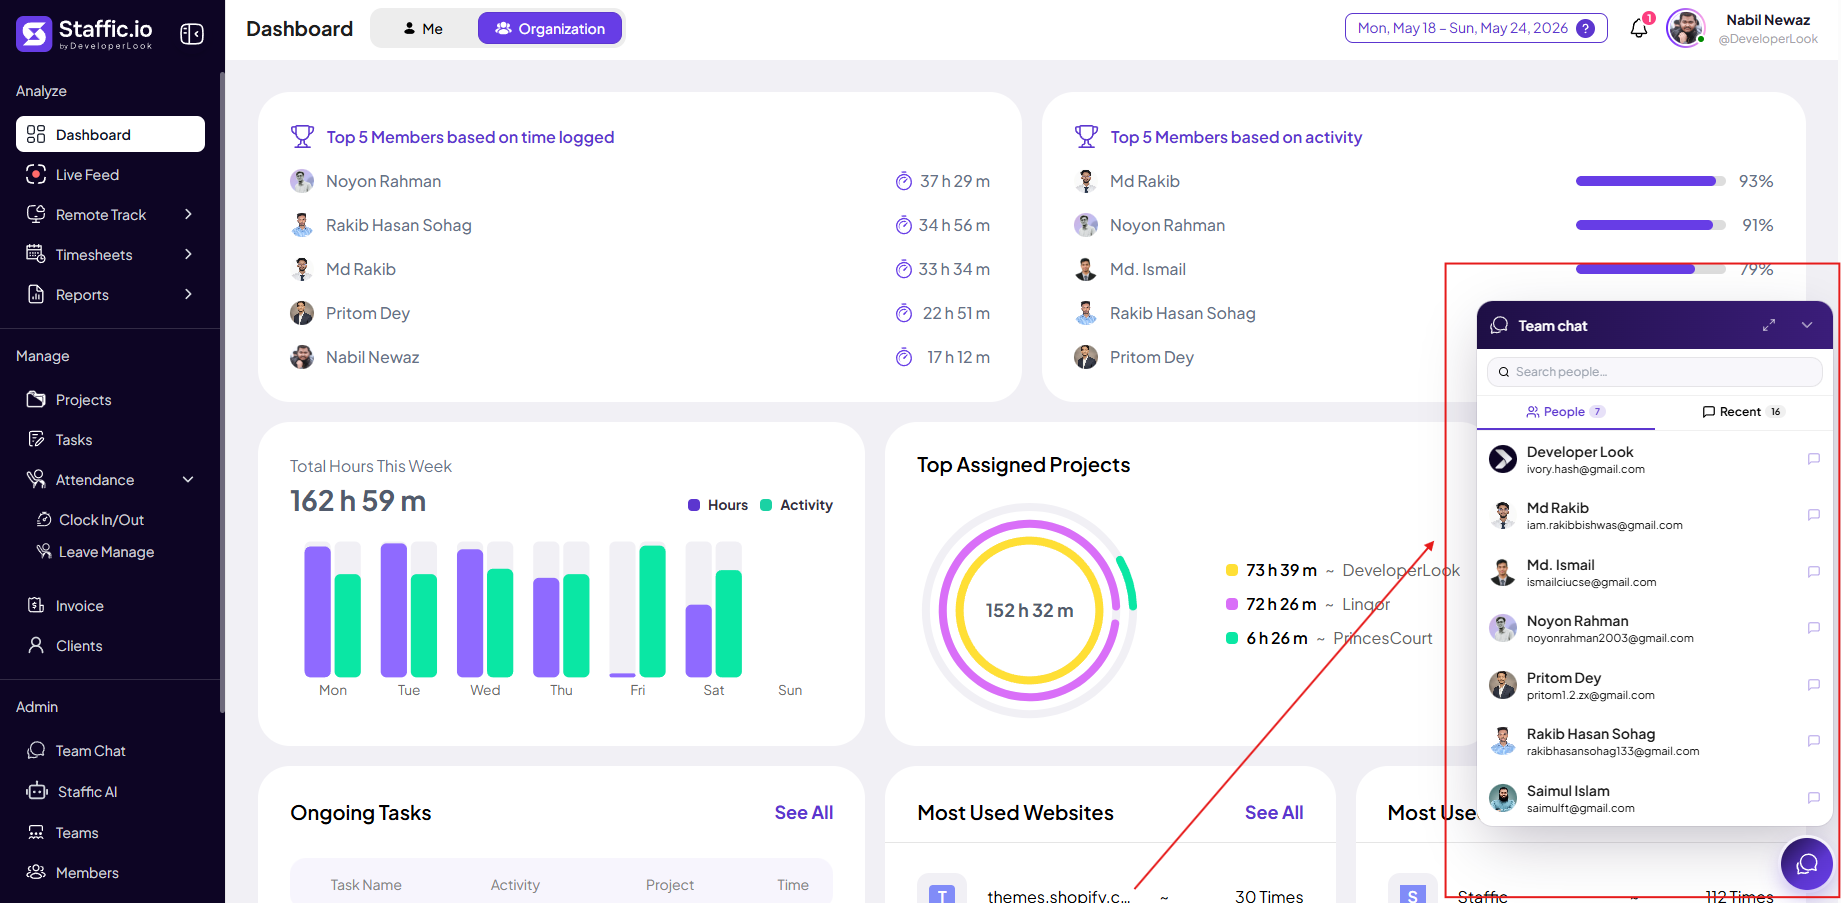Open notifications bell

pyautogui.click(x=1639, y=28)
